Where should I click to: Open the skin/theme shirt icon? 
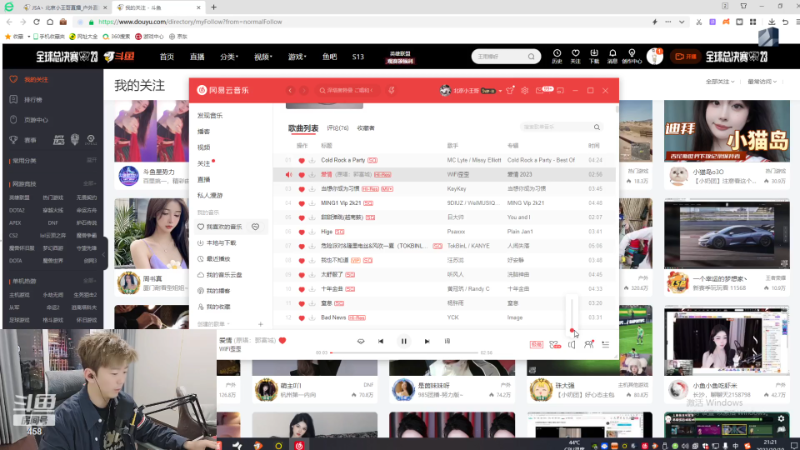(x=510, y=90)
